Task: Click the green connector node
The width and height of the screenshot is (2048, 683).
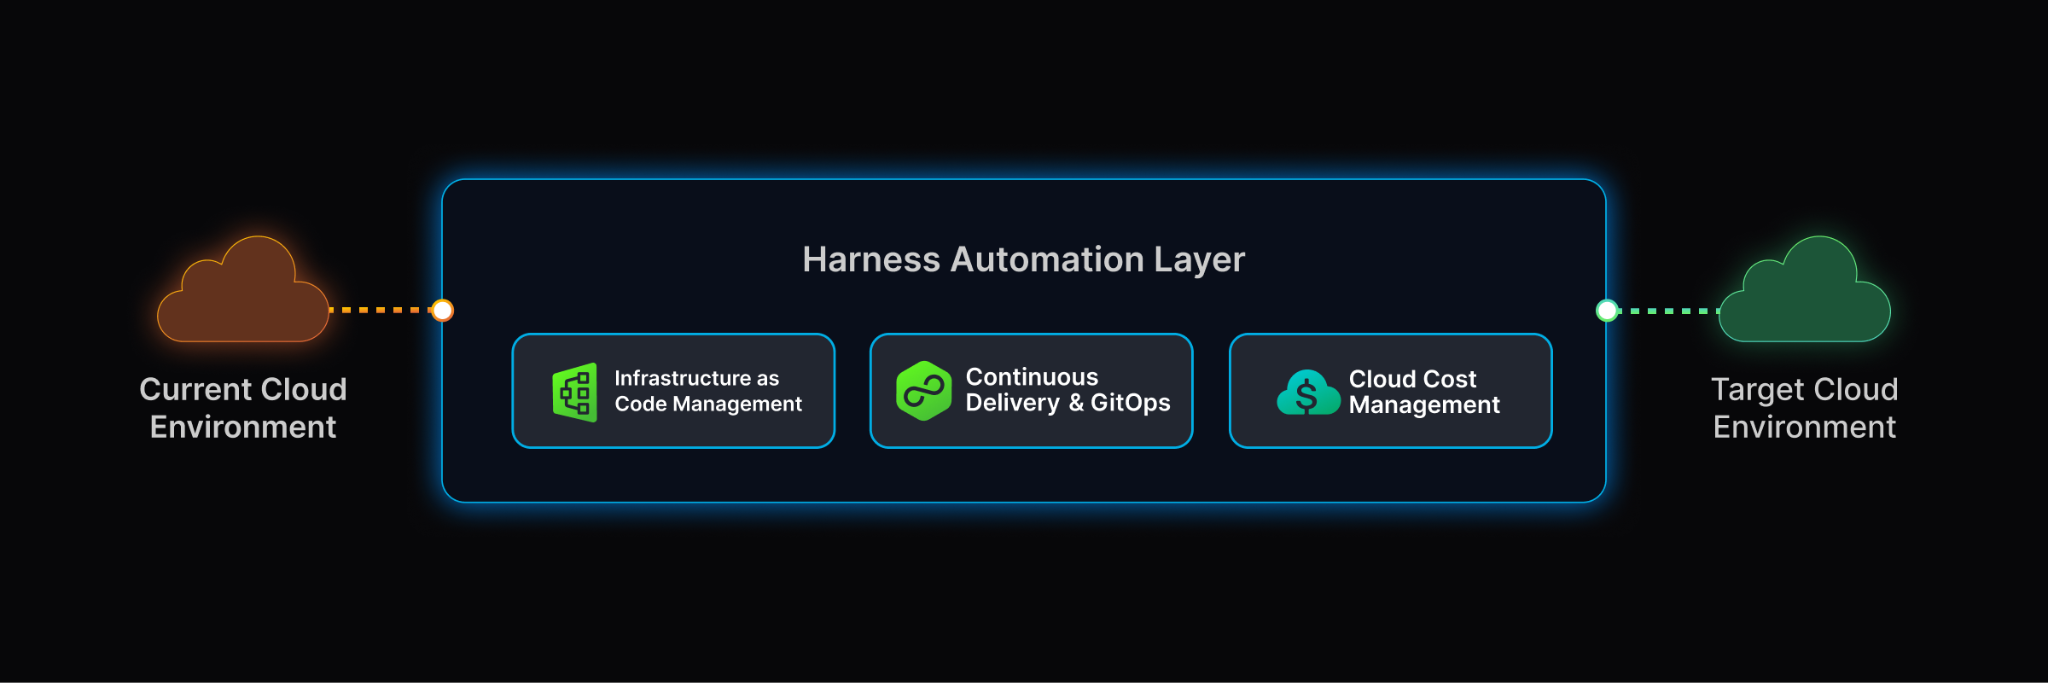Action: (1607, 310)
